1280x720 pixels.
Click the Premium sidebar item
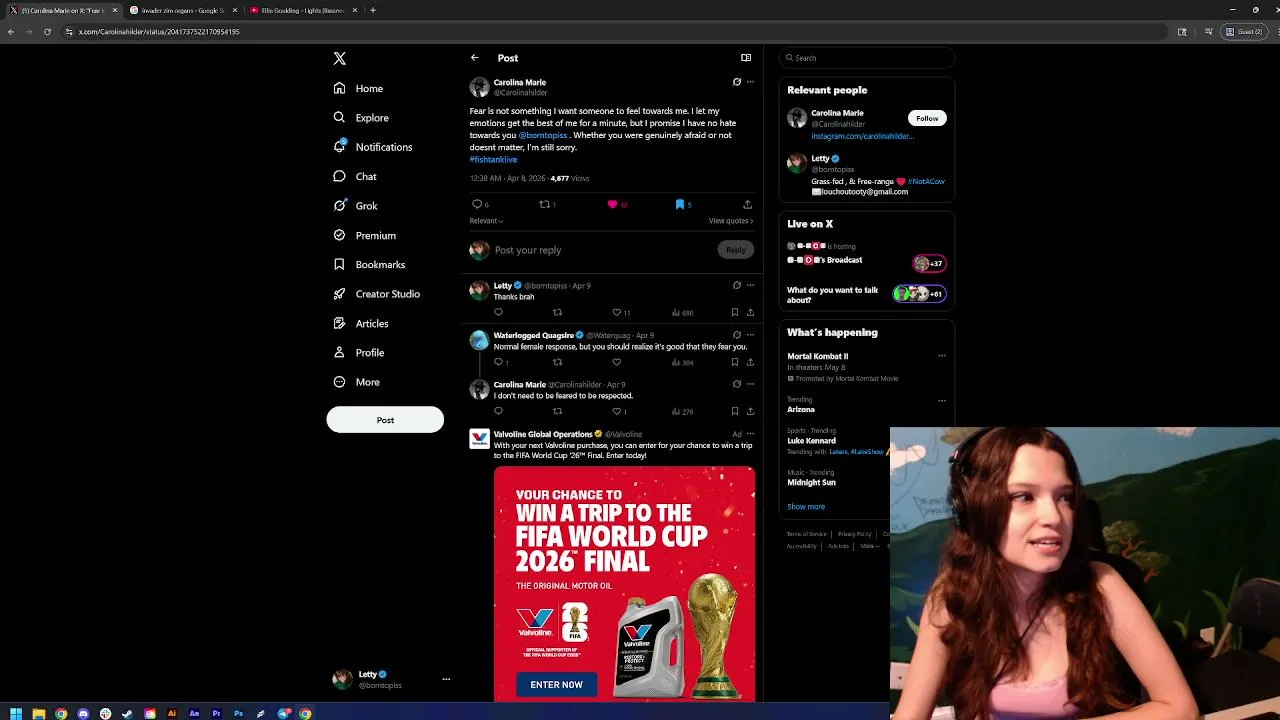tap(365, 235)
